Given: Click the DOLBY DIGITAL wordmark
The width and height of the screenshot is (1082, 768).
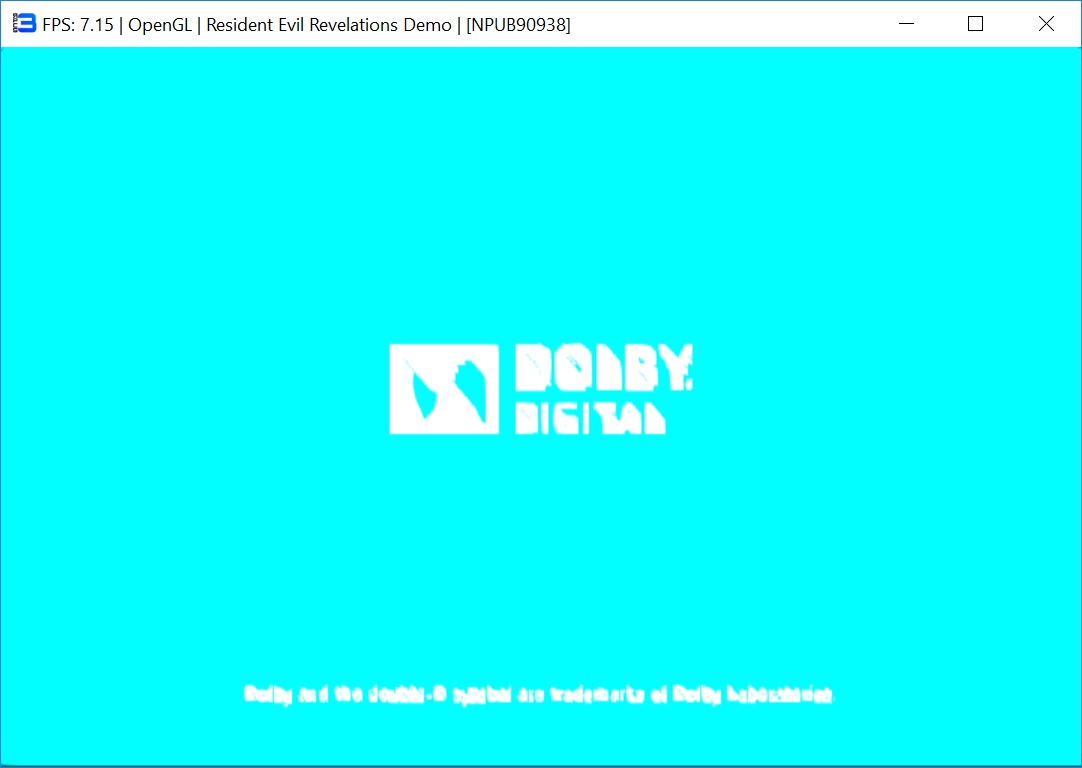Looking at the screenshot, I should click(604, 389).
